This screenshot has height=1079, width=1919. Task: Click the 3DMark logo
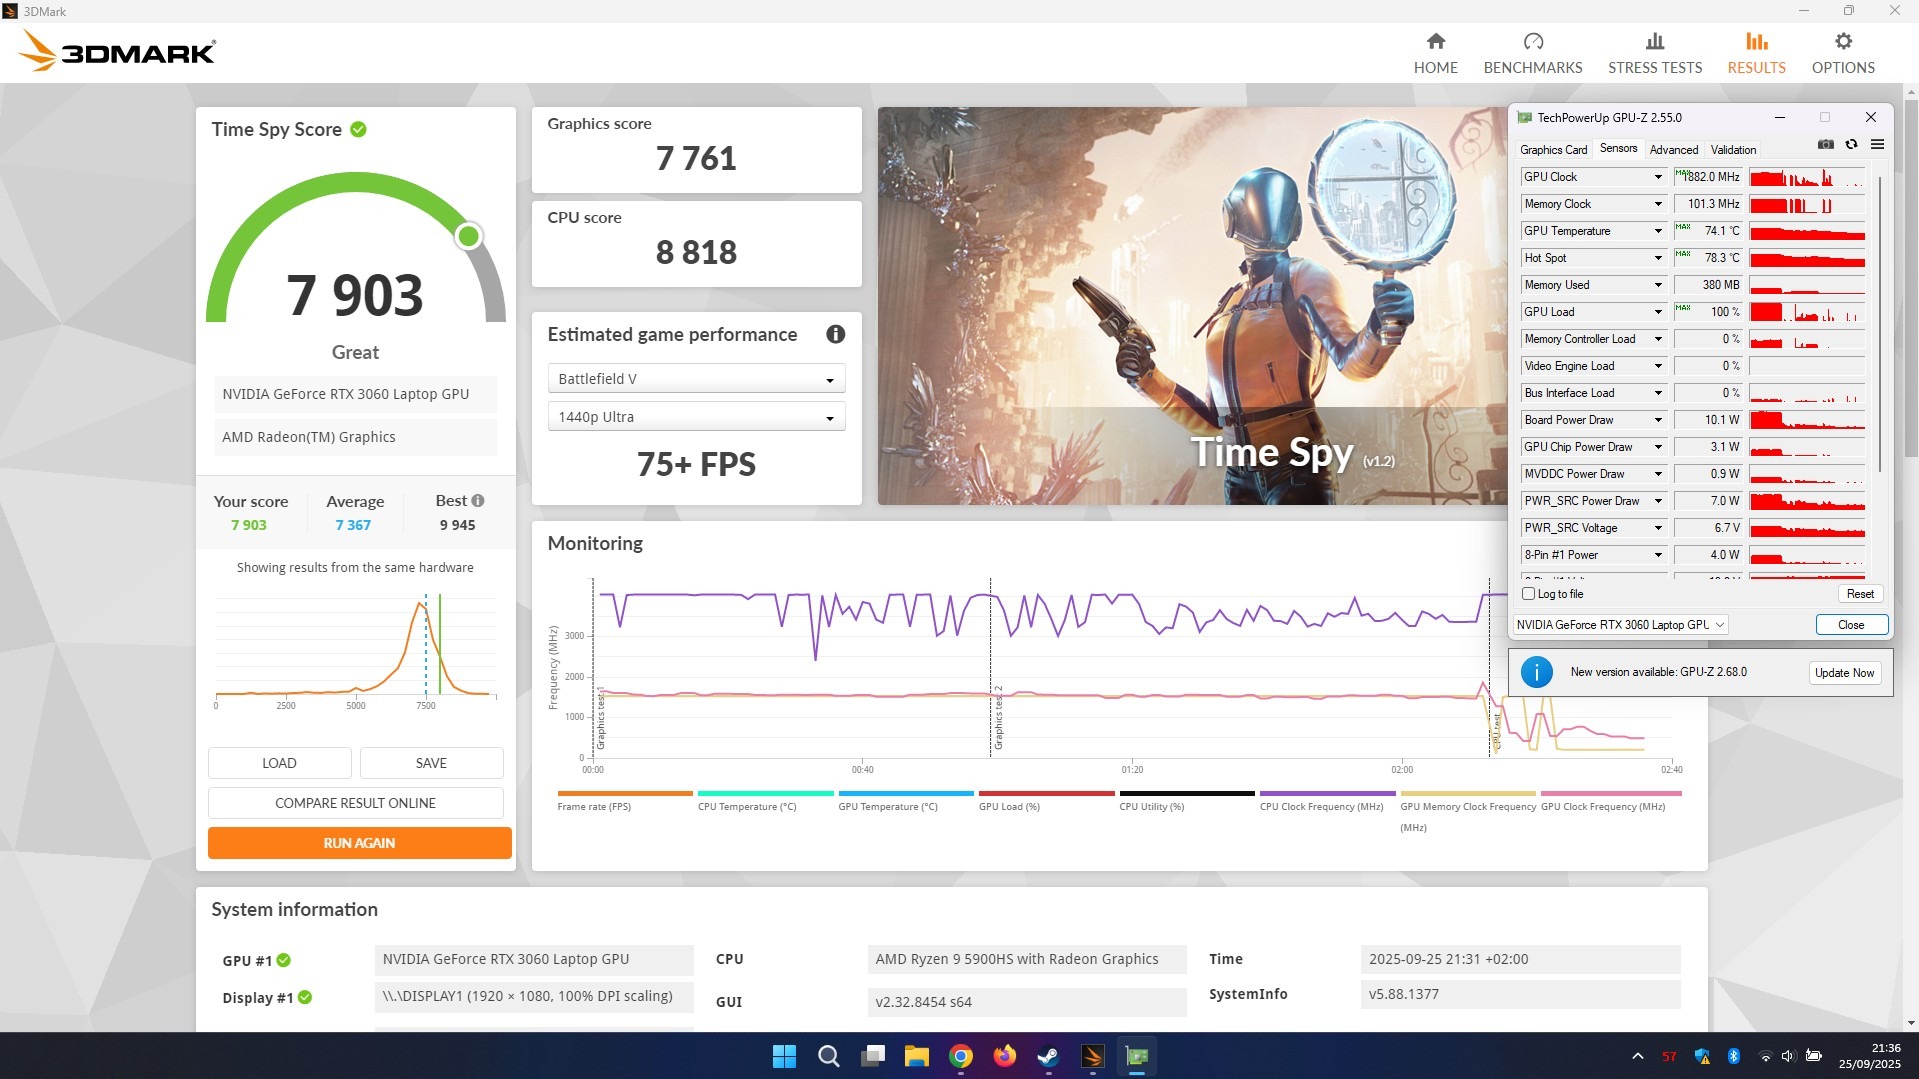(x=117, y=51)
